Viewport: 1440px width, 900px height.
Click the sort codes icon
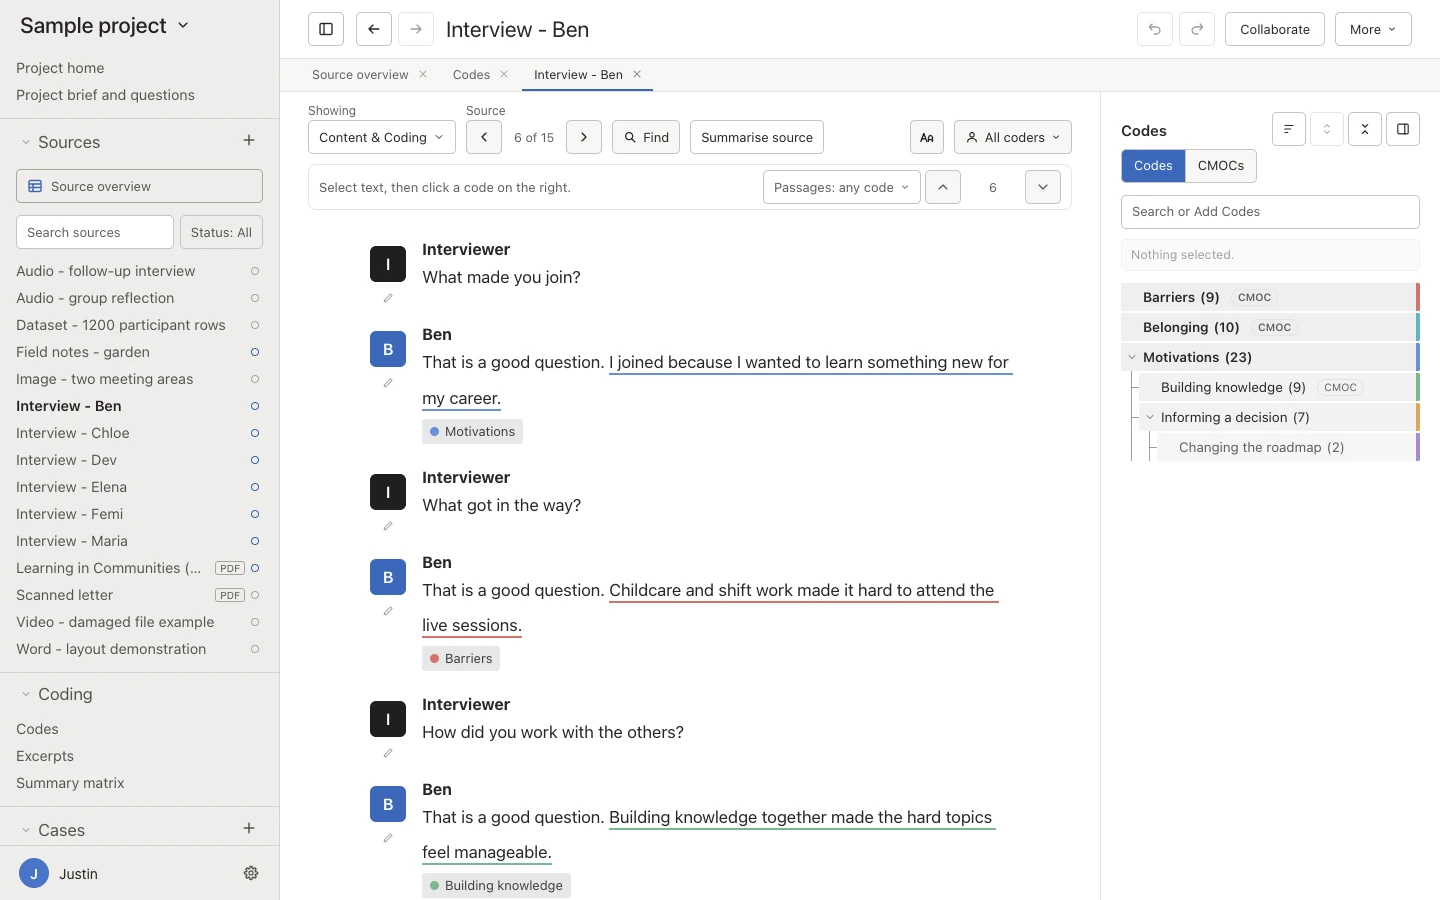pyautogui.click(x=1289, y=129)
